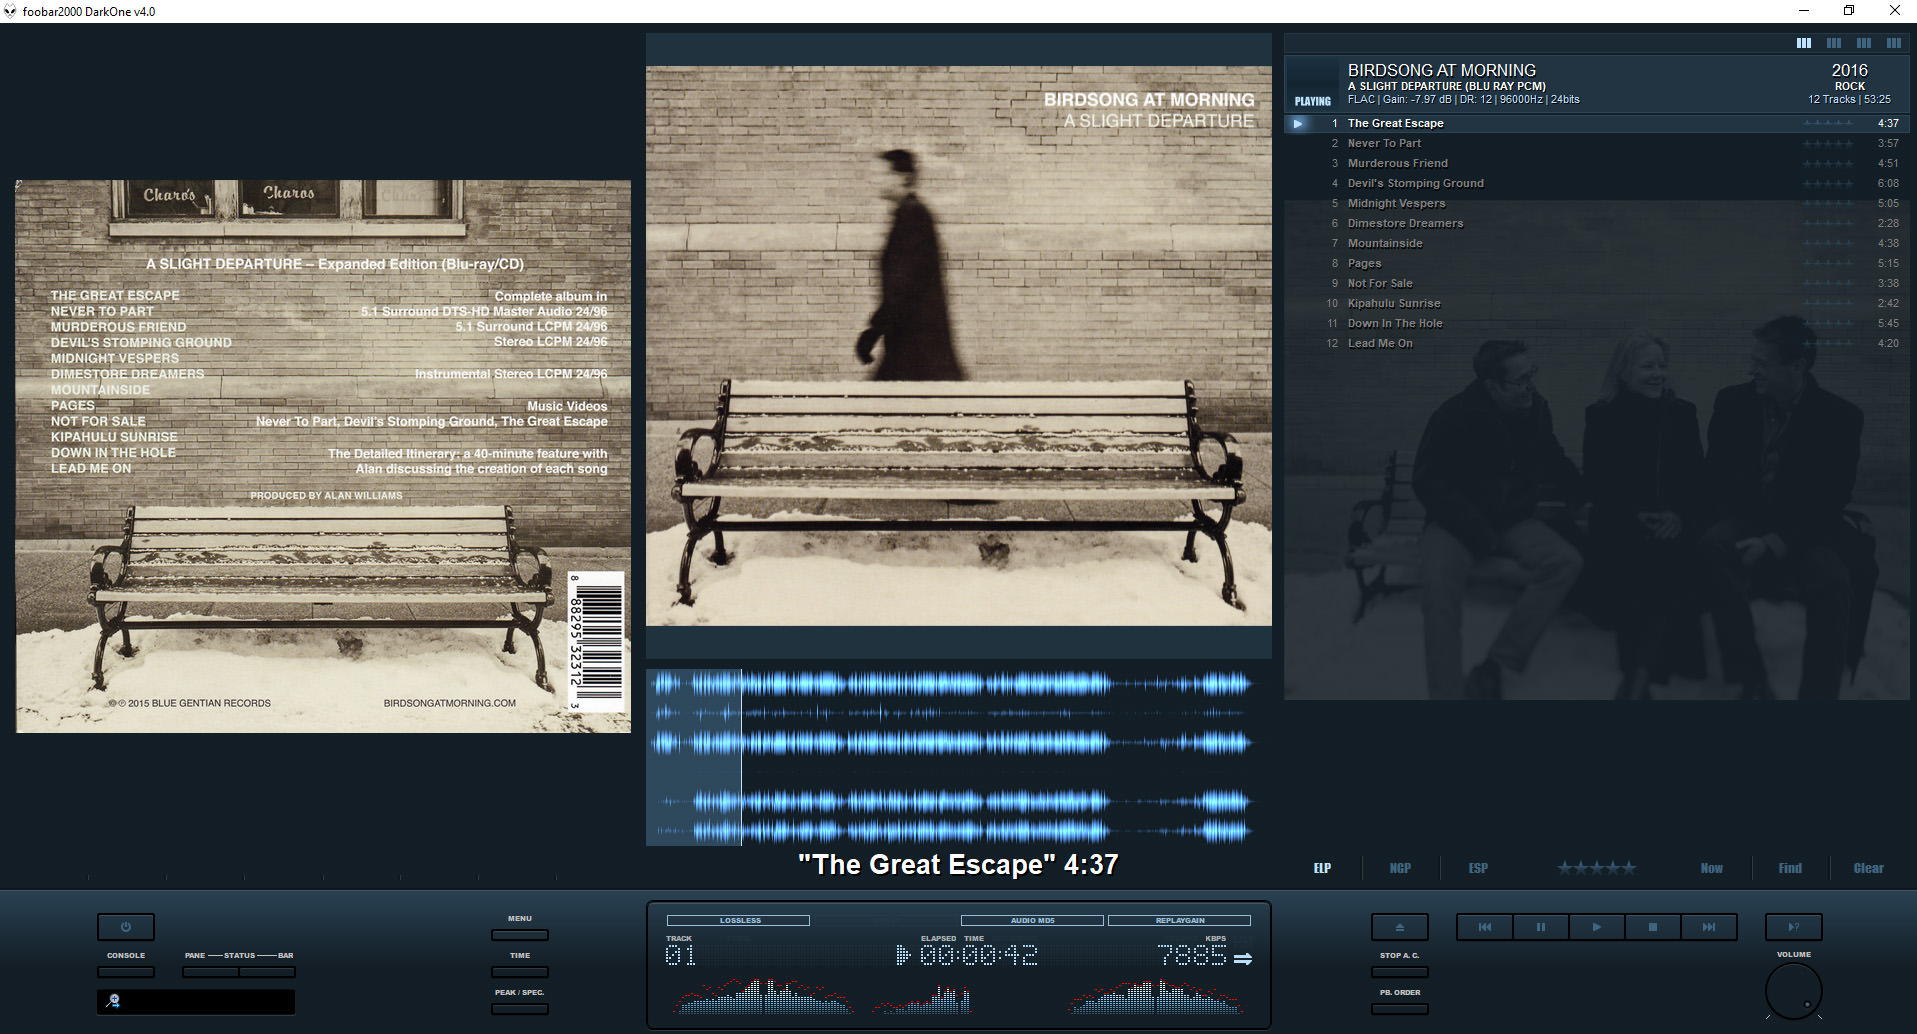
Task: Click the Now button
Action: pyautogui.click(x=1712, y=868)
